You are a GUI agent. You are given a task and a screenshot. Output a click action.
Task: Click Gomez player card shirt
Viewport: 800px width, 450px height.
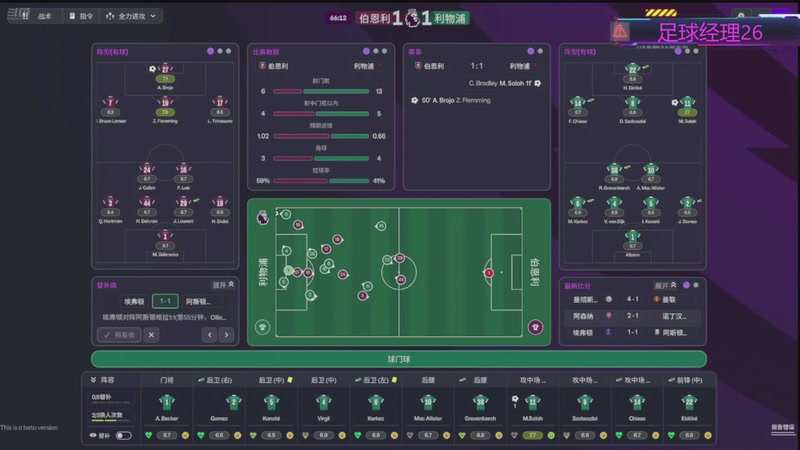[x=233, y=402]
